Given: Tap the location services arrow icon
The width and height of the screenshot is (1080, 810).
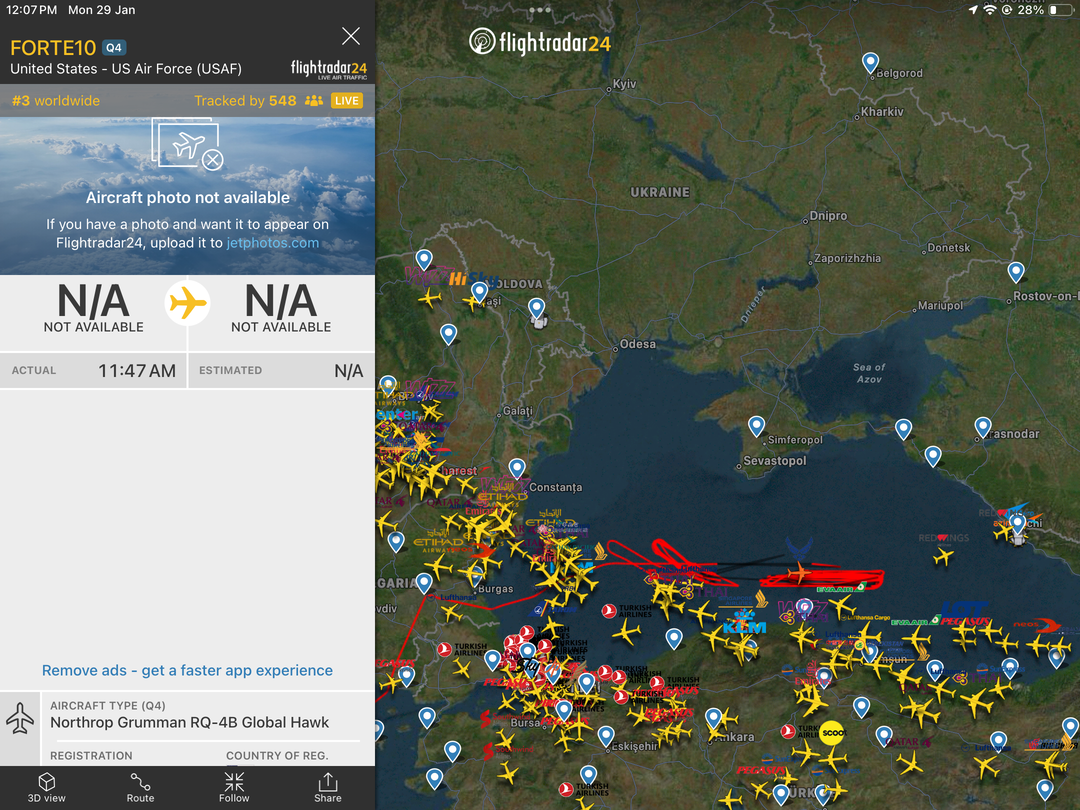Looking at the screenshot, I should (x=973, y=10).
